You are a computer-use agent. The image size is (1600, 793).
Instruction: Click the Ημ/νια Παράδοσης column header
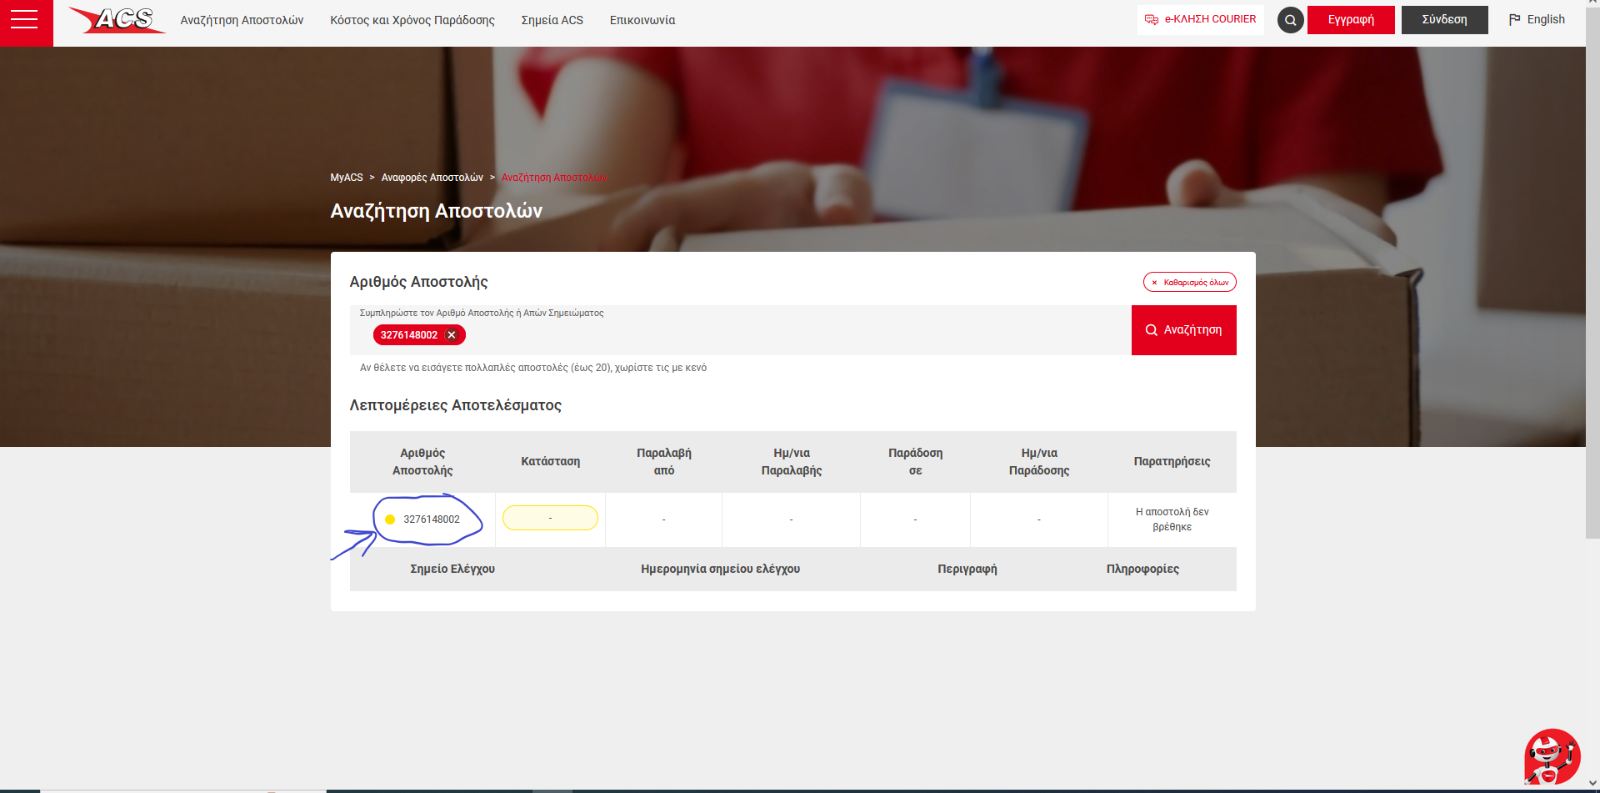pos(1039,462)
